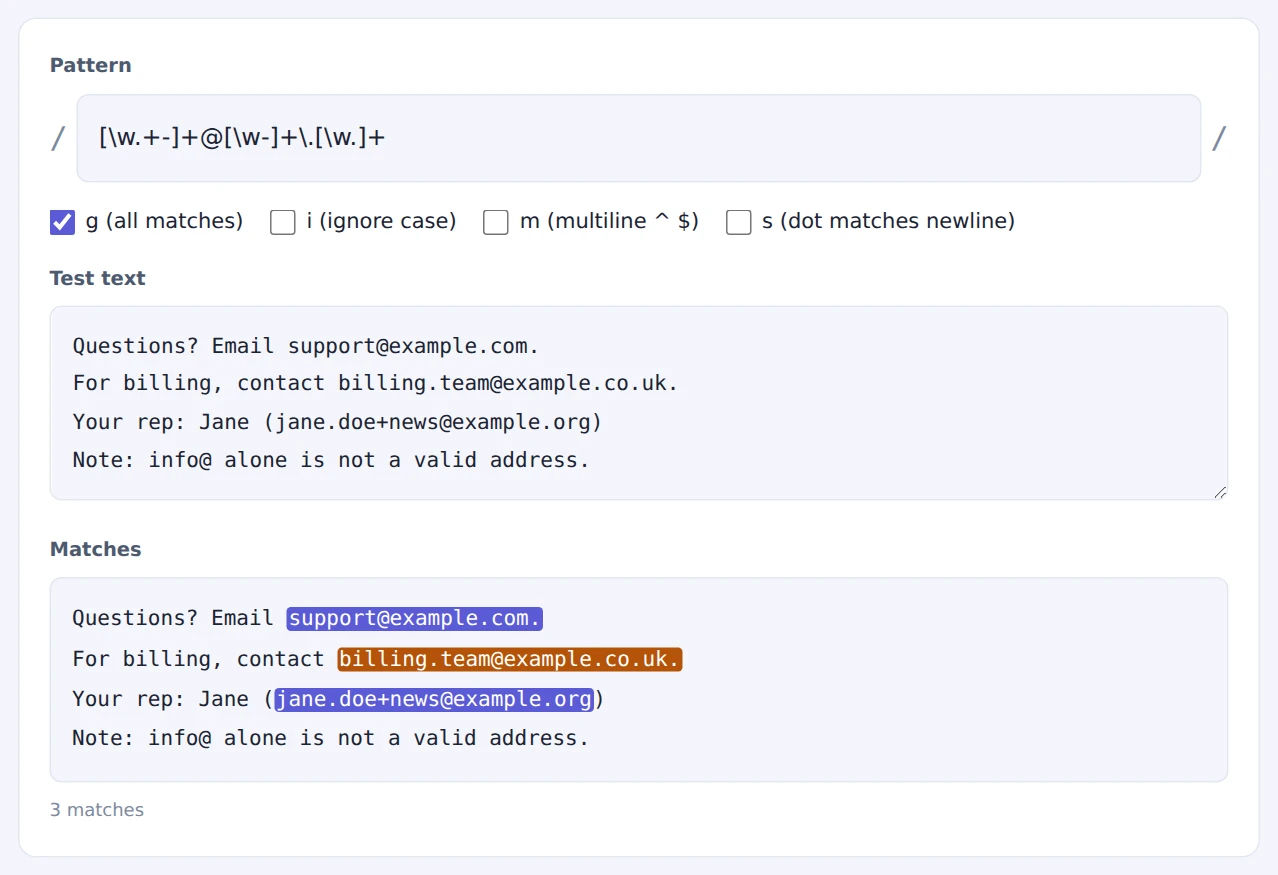Check the m (multiline ^ $) option

click(x=496, y=222)
